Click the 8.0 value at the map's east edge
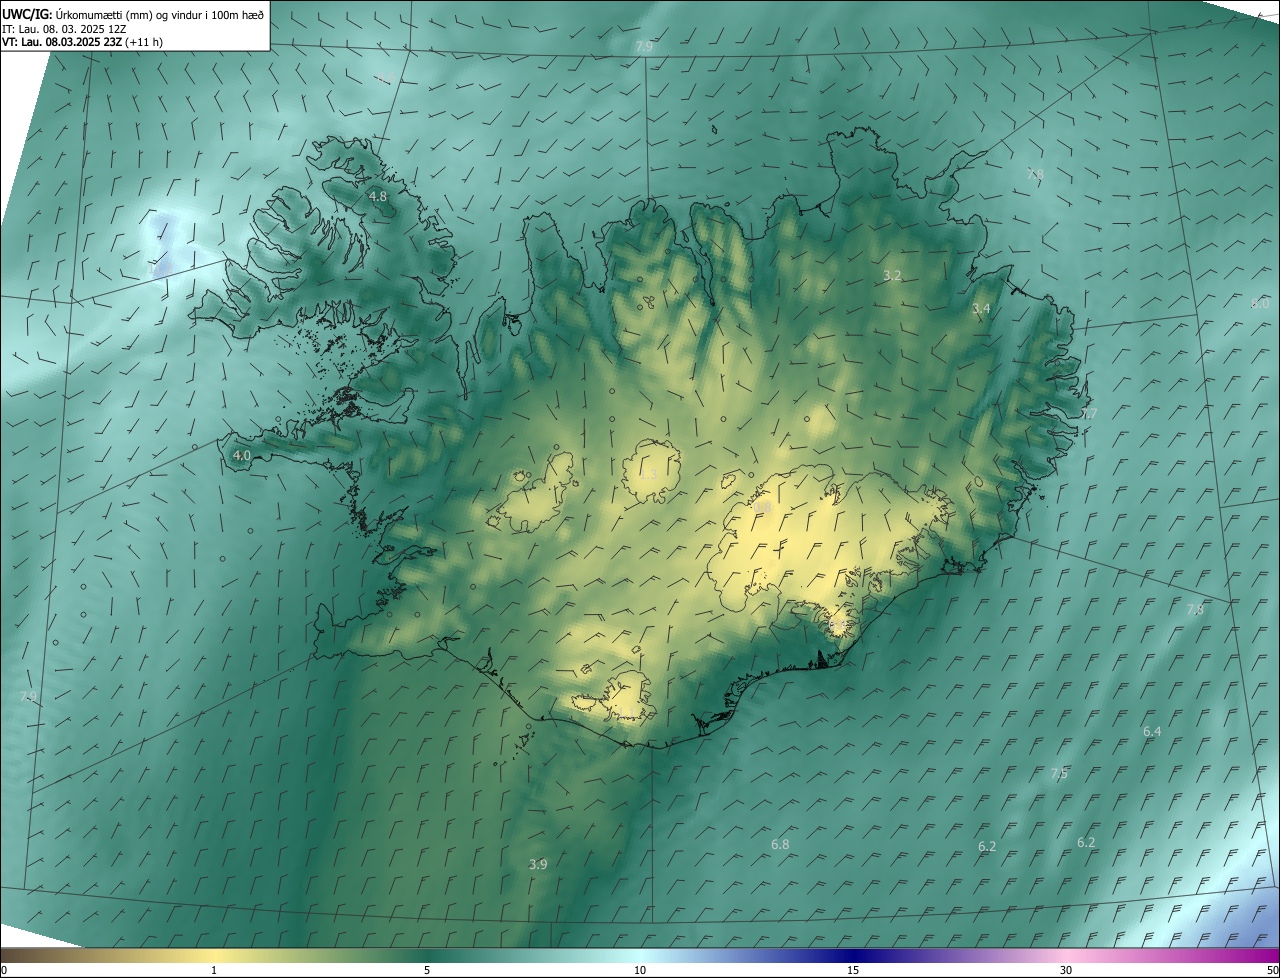 tap(1260, 303)
